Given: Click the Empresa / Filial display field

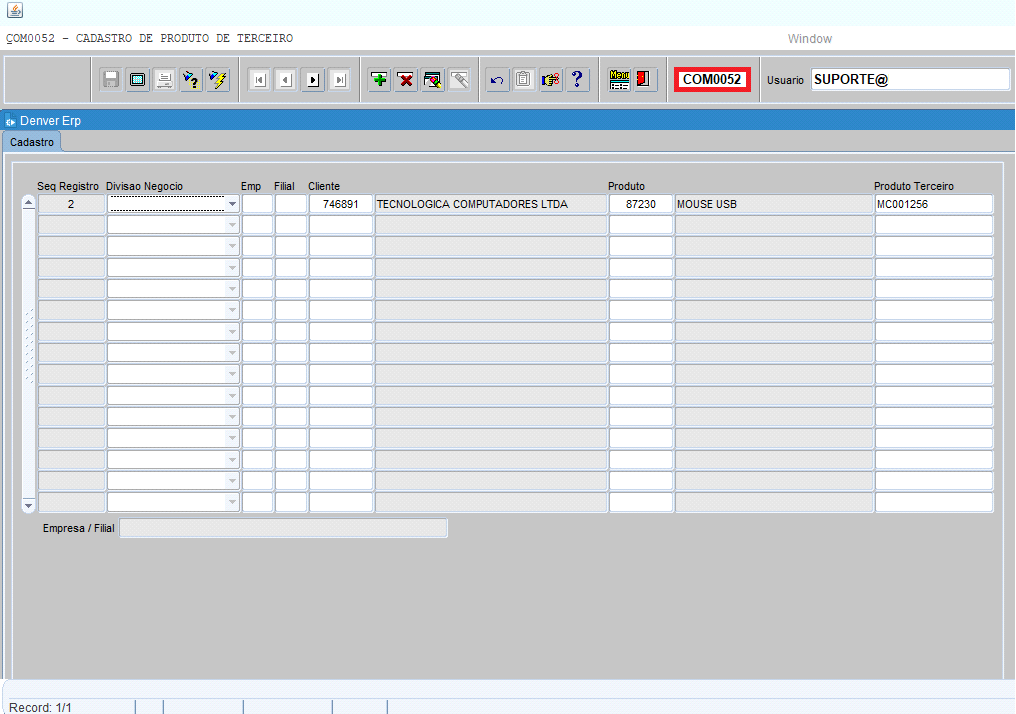Looking at the screenshot, I should 283,528.
